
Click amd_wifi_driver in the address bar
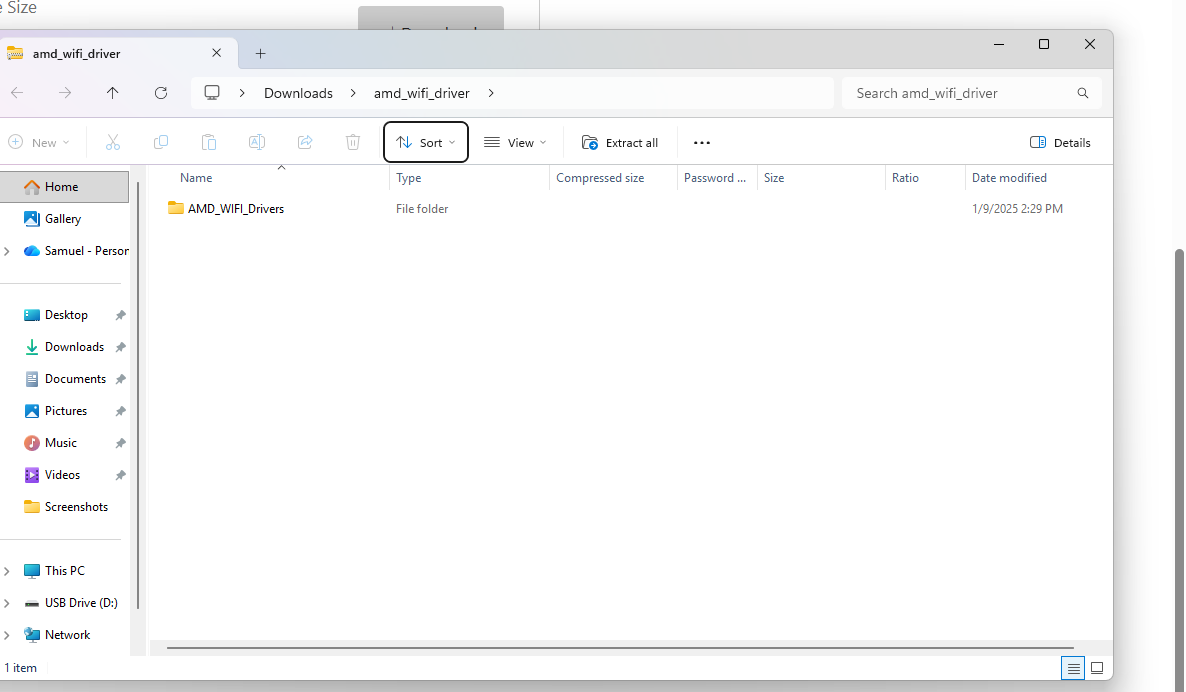(421, 93)
